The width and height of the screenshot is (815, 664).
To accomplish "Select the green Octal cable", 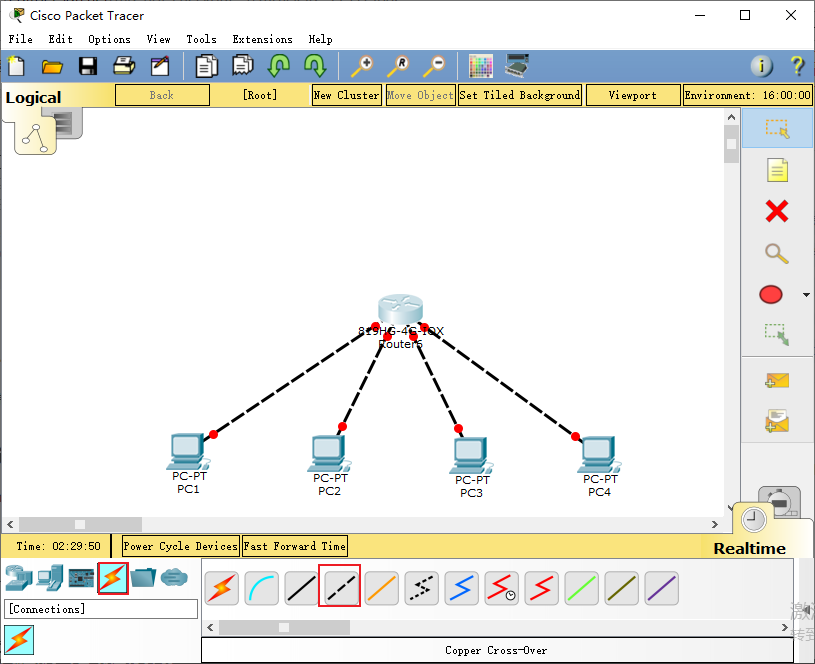I will [x=581, y=588].
